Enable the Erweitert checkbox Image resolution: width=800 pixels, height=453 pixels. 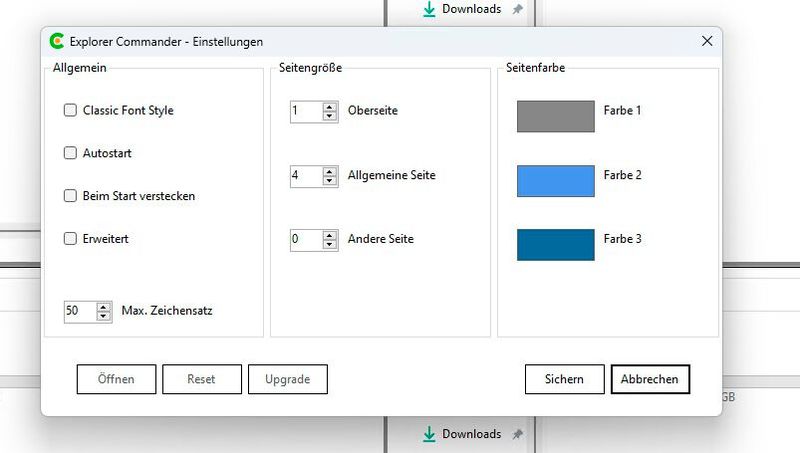pos(70,239)
